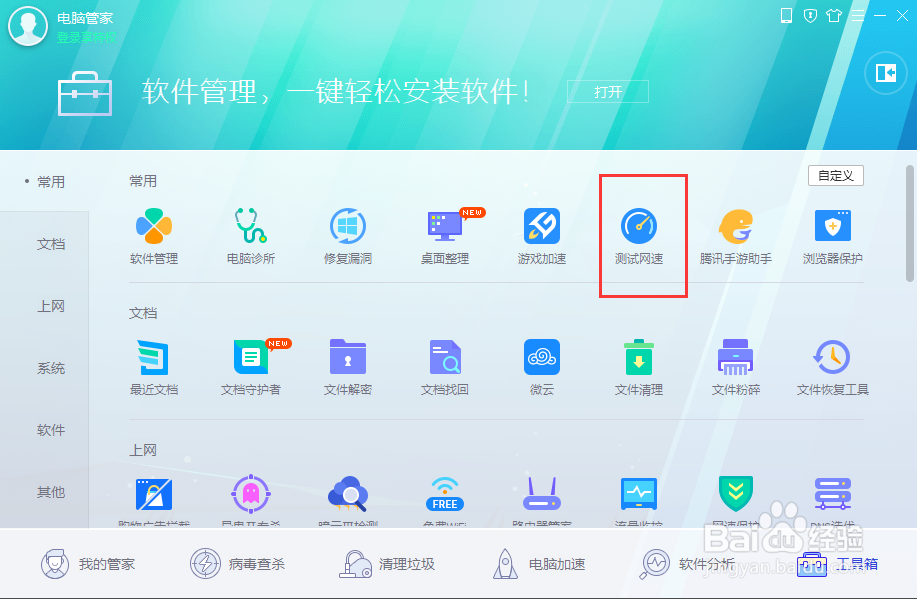The height and width of the screenshot is (599, 917).
Task: Click the shirt skin icon in title bar
Action: pyautogui.click(x=834, y=16)
